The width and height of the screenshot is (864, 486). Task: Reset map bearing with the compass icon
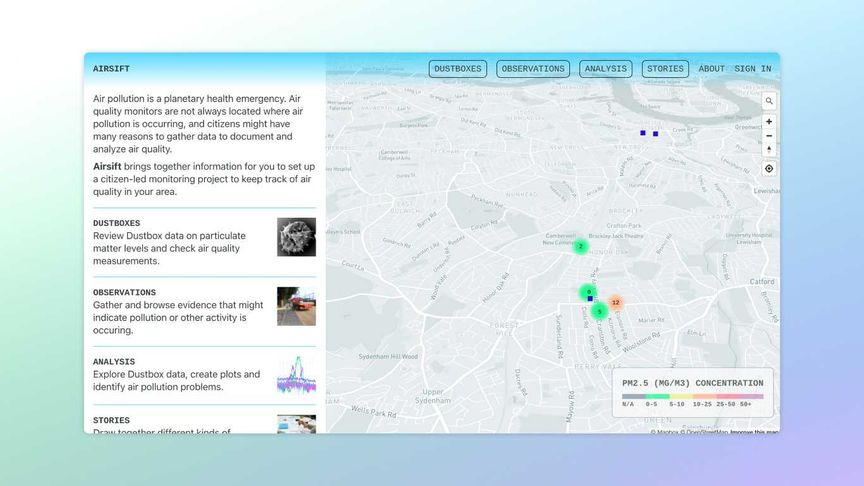(x=769, y=150)
